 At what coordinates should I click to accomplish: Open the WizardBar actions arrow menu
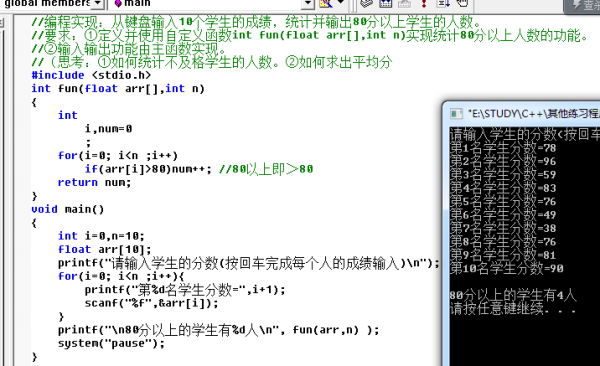[x=341, y=2]
